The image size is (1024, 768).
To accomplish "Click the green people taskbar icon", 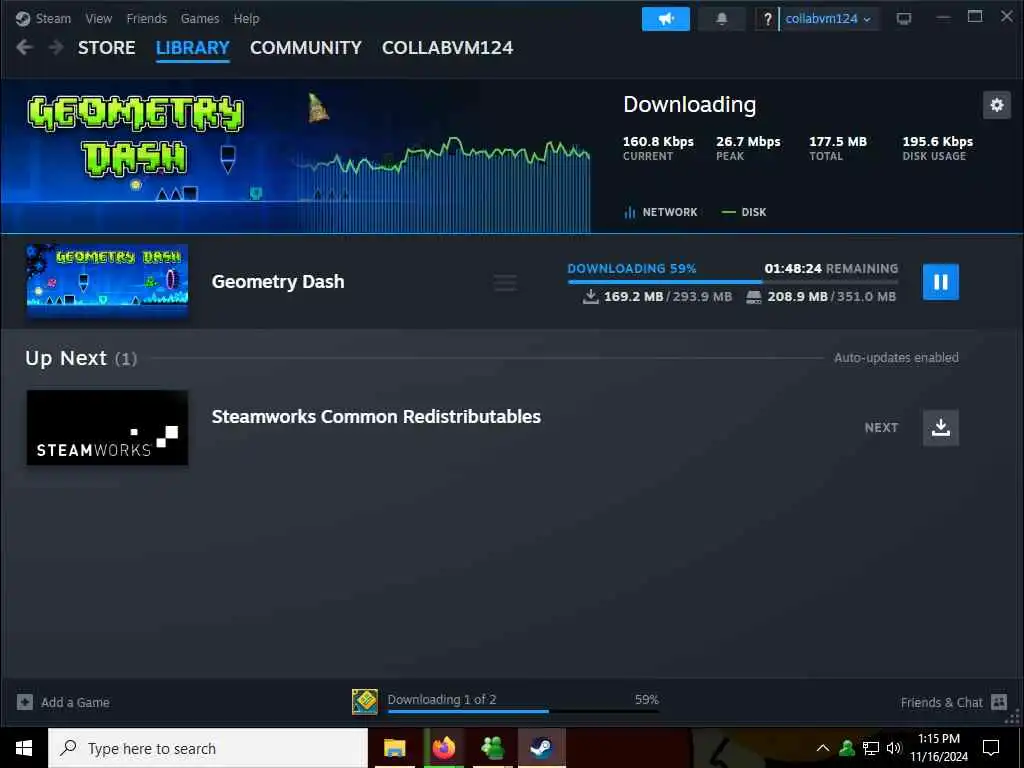I will tap(492, 748).
